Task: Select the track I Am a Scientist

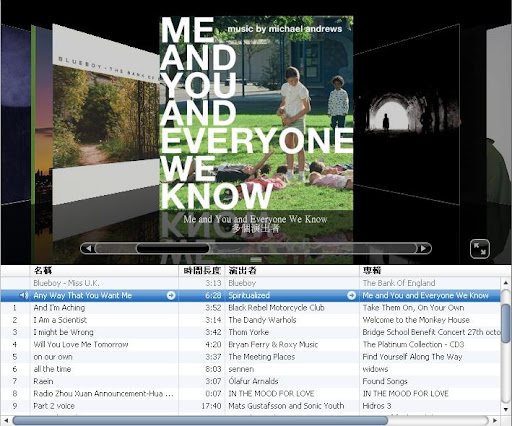Action: tap(60, 320)
